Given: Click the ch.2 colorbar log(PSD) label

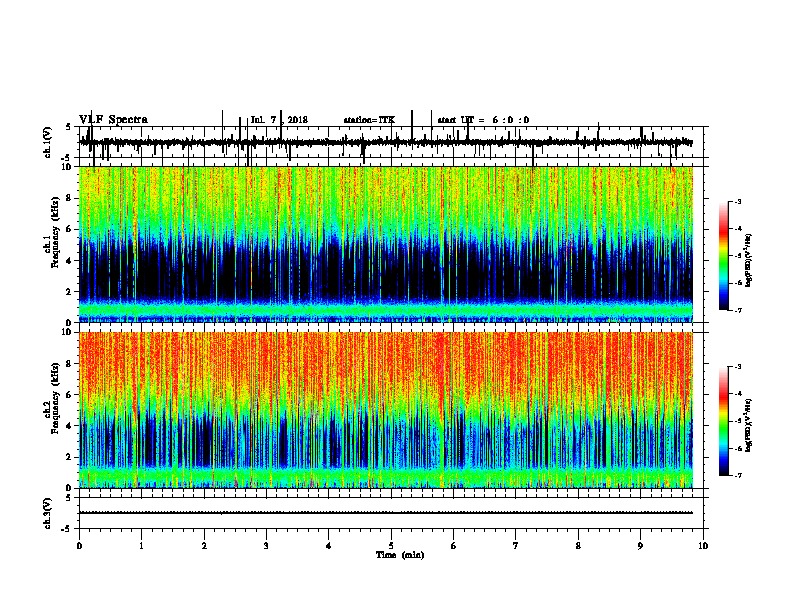Looking at the screenshot, I should tap(749, 425).
